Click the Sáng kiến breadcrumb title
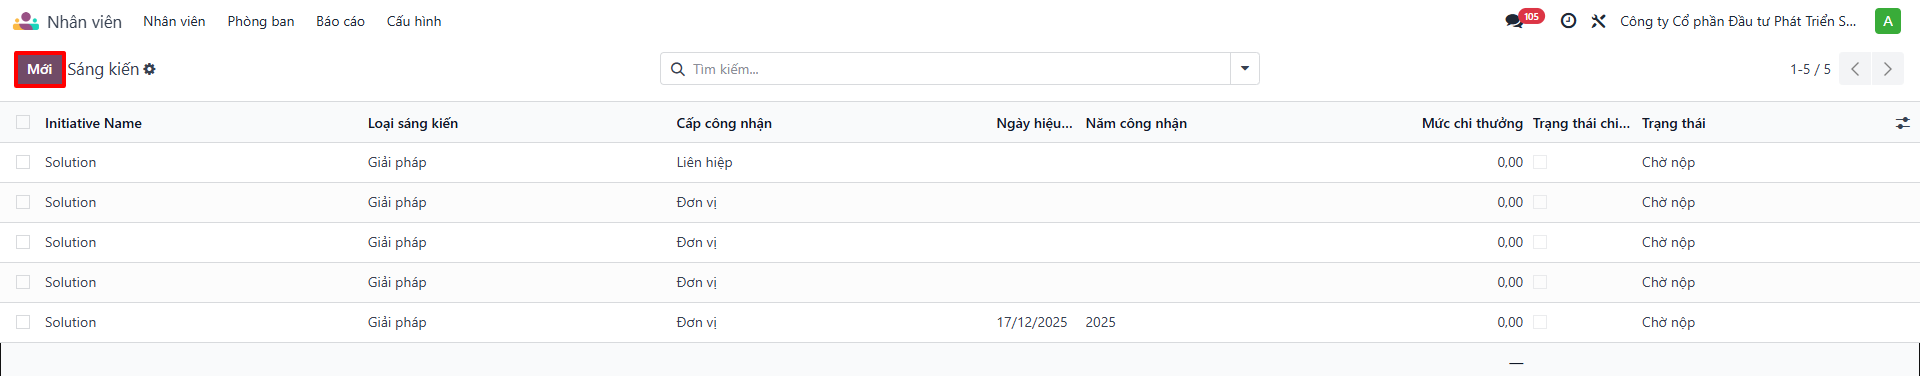1920x376 pixels. click(104, 69)
